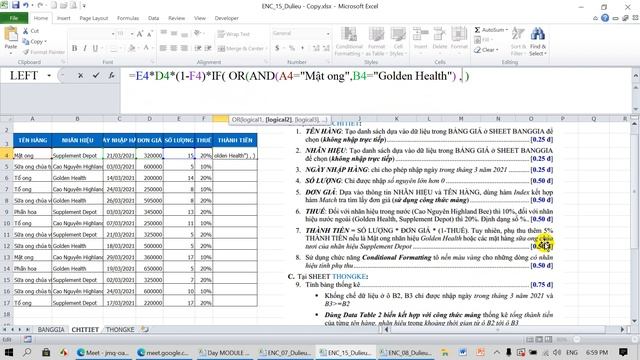Click the taskbar search magnifier icon
This screenshot has height=360, width=640.
pyautogui.click(x=27, y=352)
